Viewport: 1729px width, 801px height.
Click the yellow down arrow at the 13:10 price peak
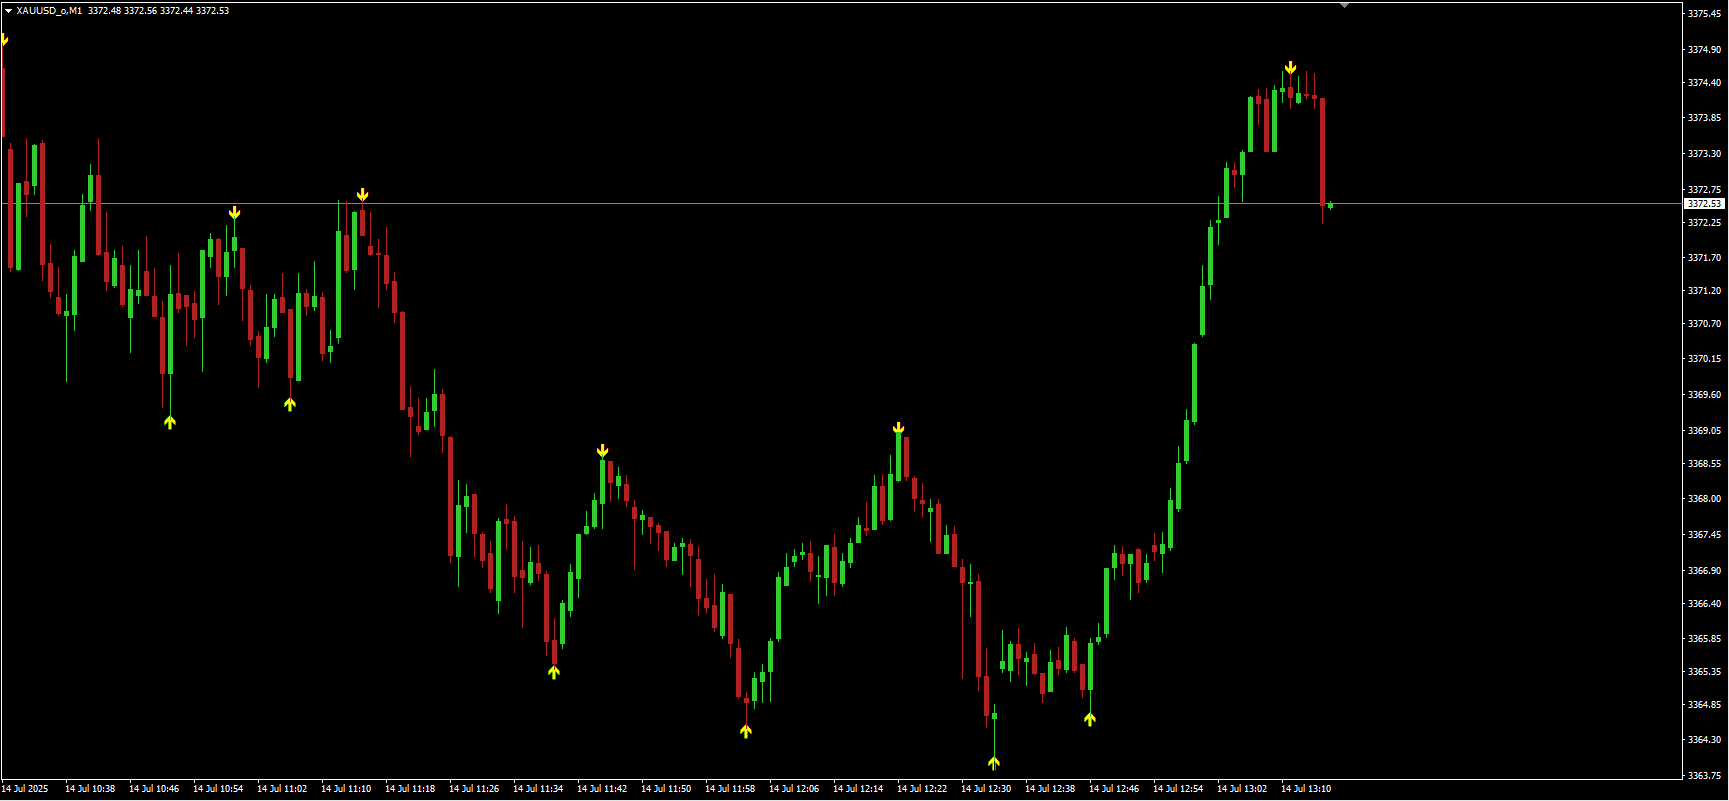(1291, 68)
